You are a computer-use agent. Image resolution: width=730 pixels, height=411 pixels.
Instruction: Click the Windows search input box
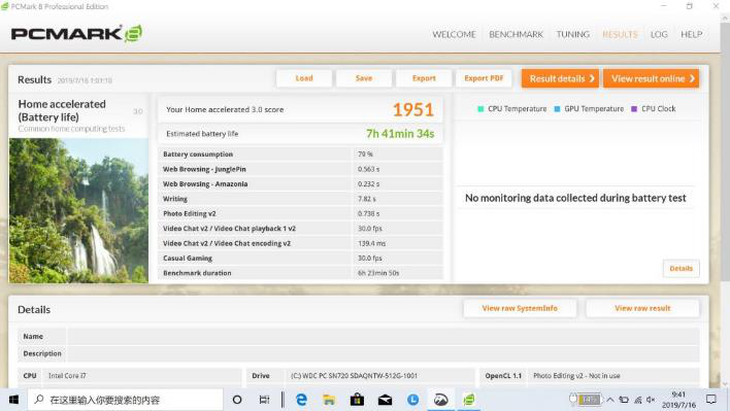(125, 400)
